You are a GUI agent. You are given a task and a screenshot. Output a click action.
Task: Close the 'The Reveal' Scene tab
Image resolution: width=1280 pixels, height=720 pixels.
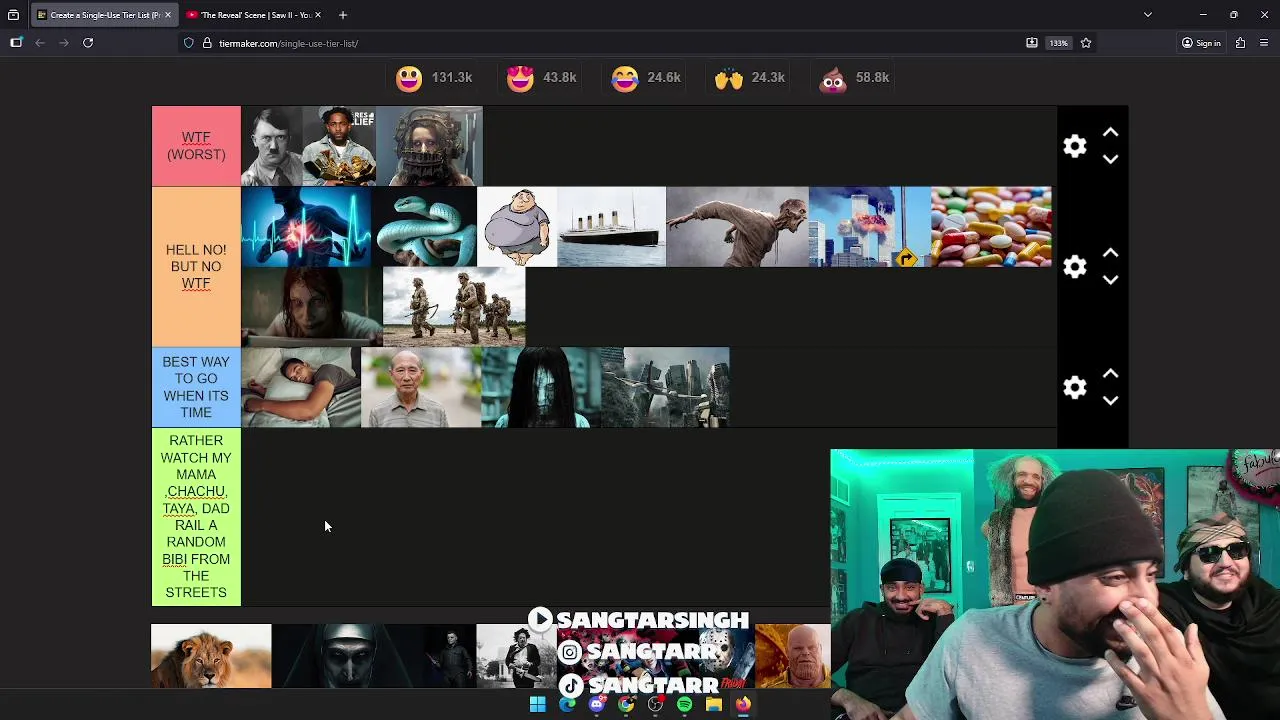[318, 15]
